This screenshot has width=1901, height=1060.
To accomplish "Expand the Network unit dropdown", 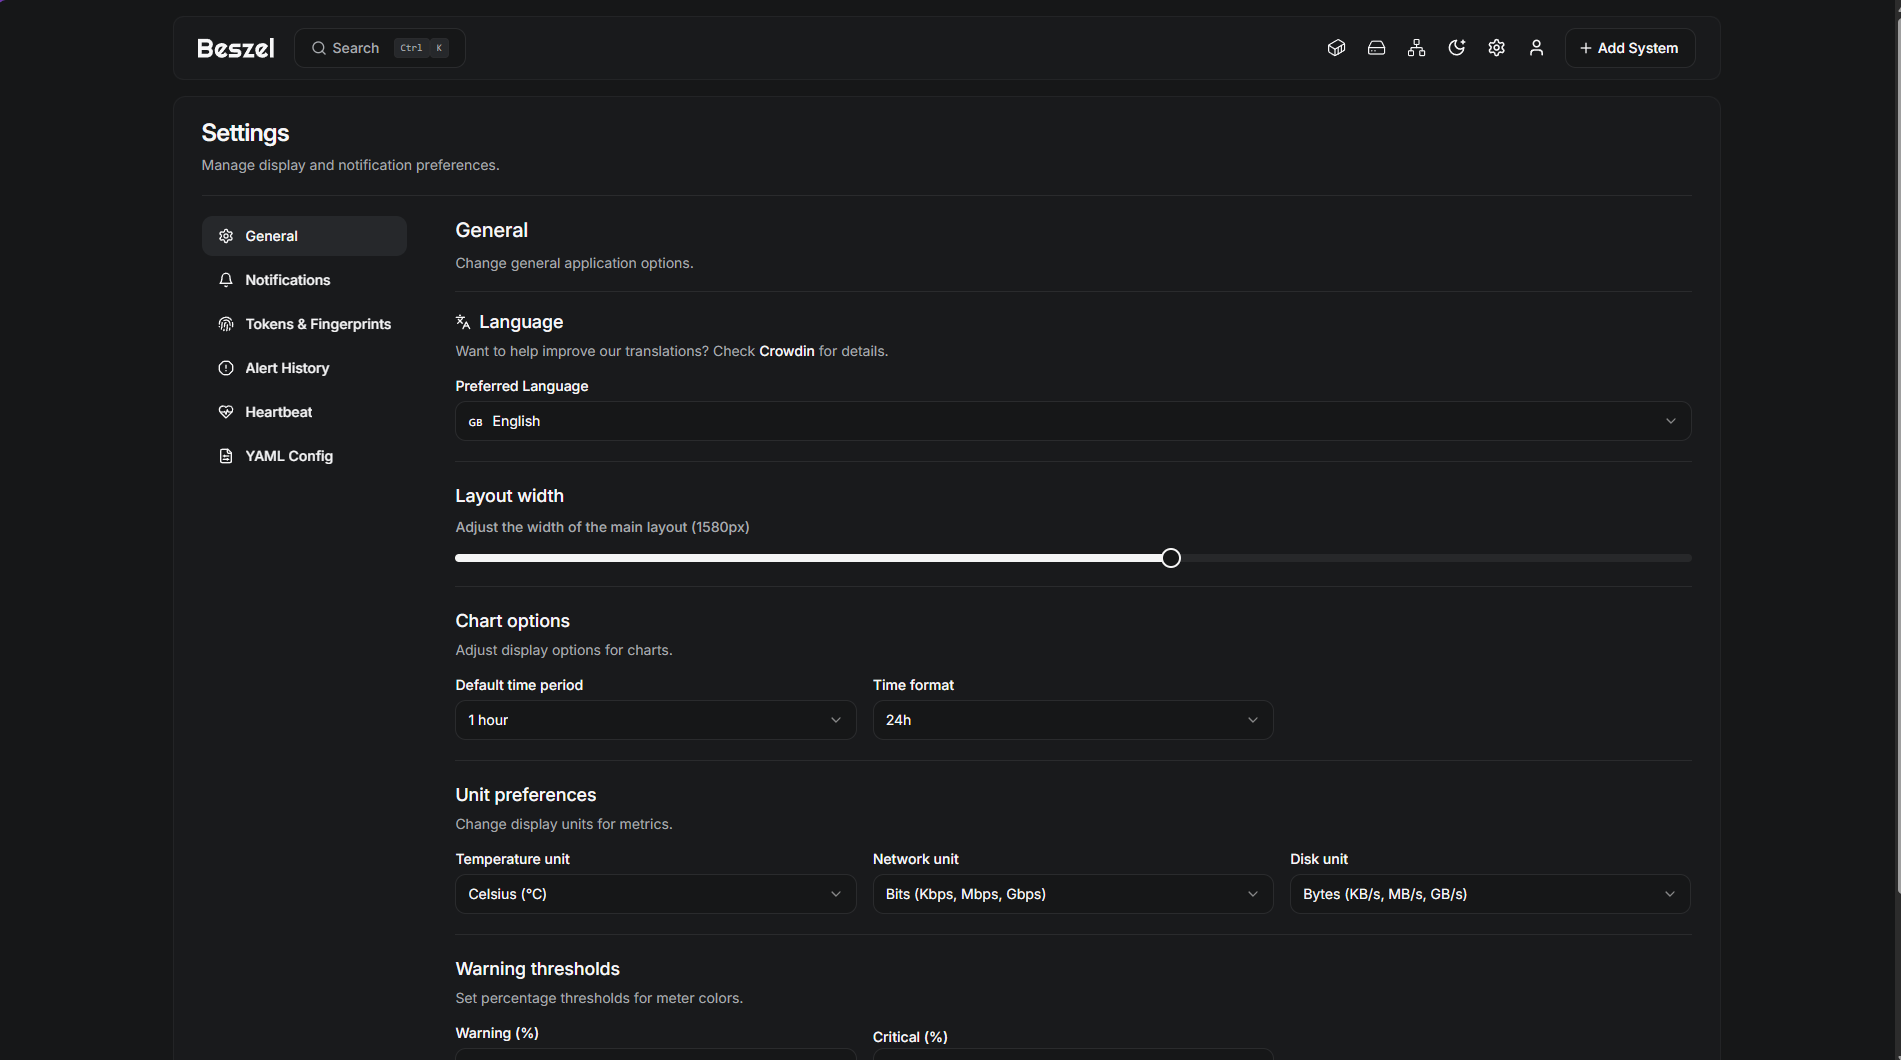I will click(x=1073, y=894).
